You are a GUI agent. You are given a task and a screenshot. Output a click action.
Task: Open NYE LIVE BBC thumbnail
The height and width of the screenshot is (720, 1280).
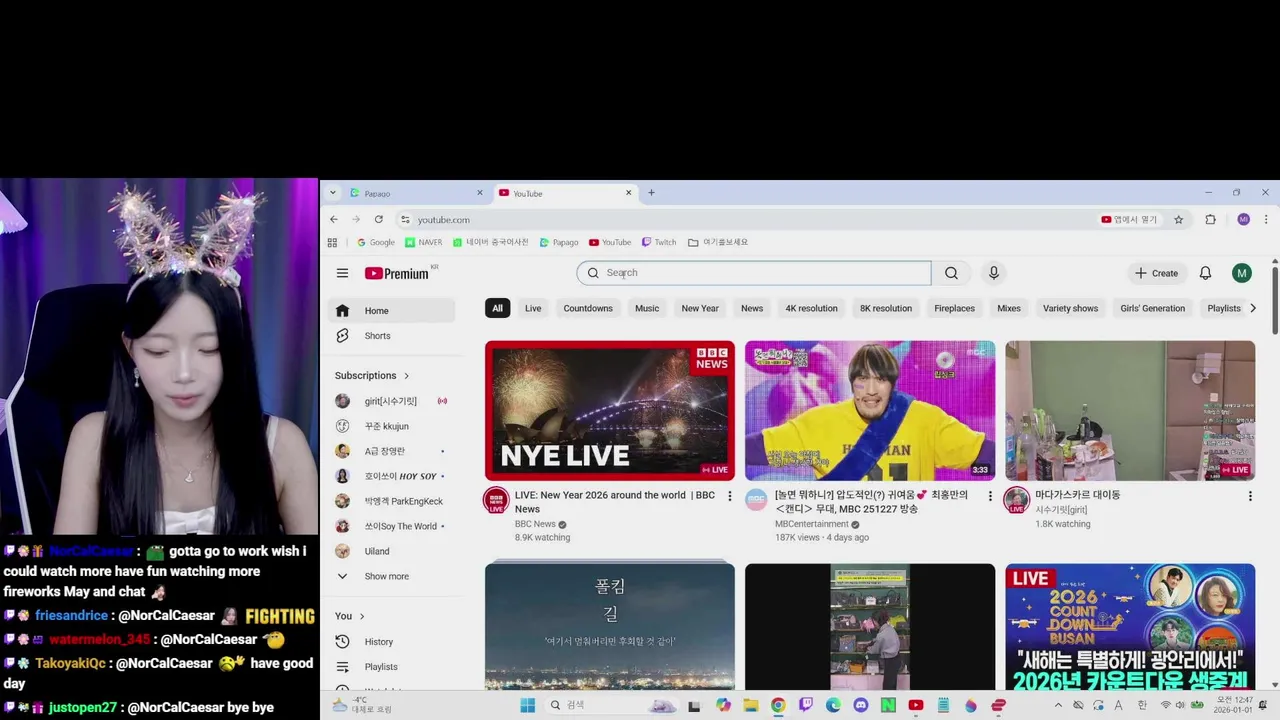tap(610, 411)
